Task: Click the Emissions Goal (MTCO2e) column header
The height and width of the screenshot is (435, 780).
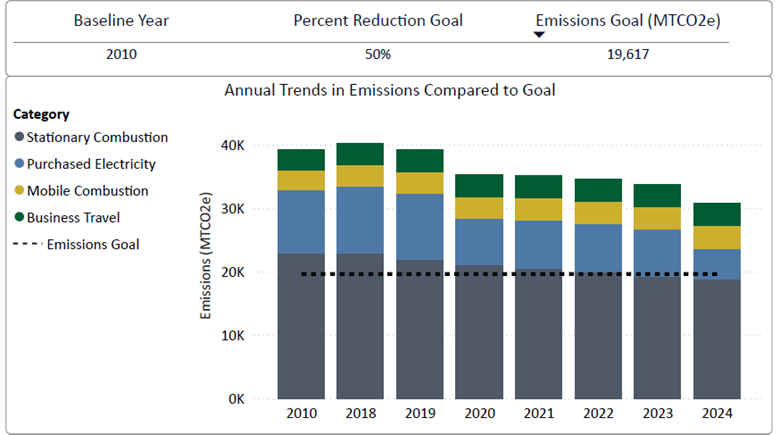Action: point(628,20)
